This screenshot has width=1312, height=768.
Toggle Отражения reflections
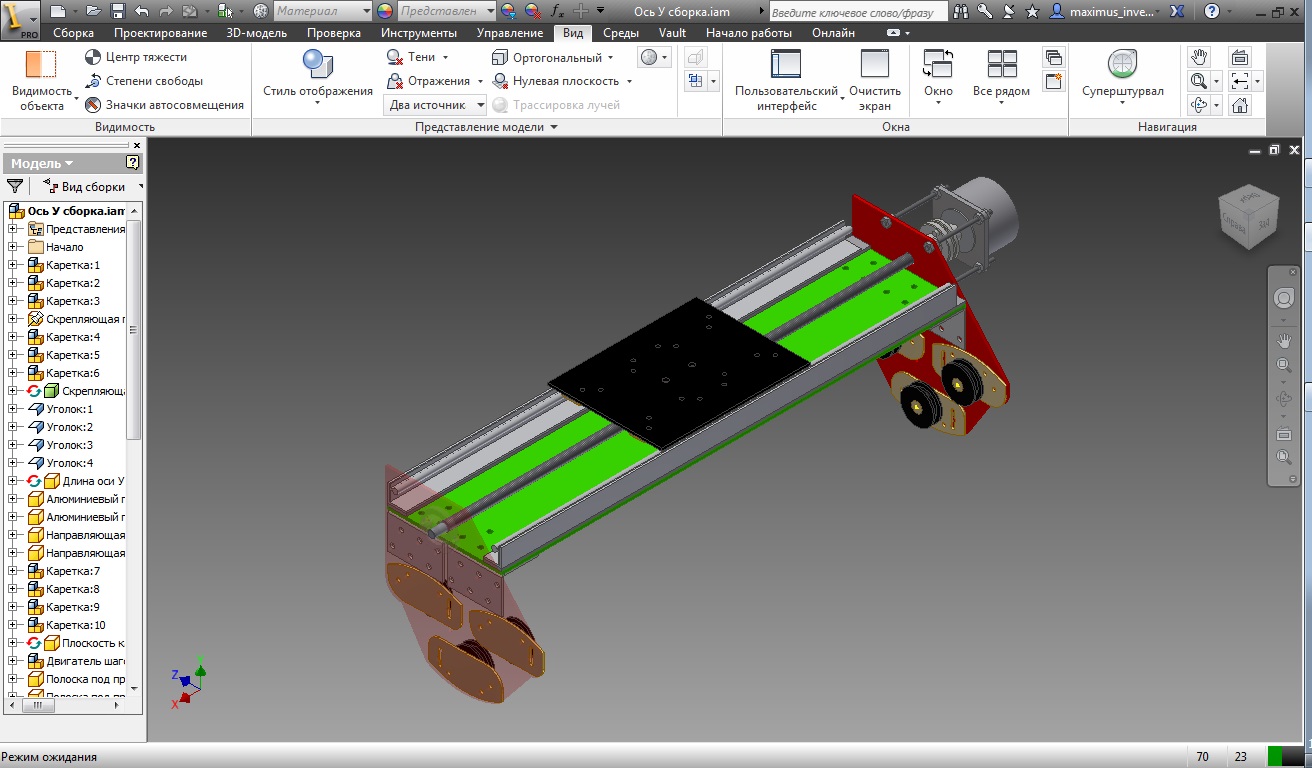tap(434, 81)
